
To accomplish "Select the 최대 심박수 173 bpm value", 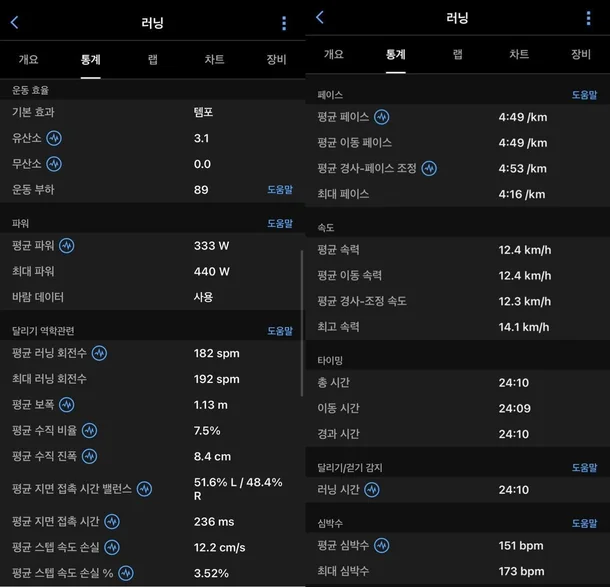I will [521, 571].
